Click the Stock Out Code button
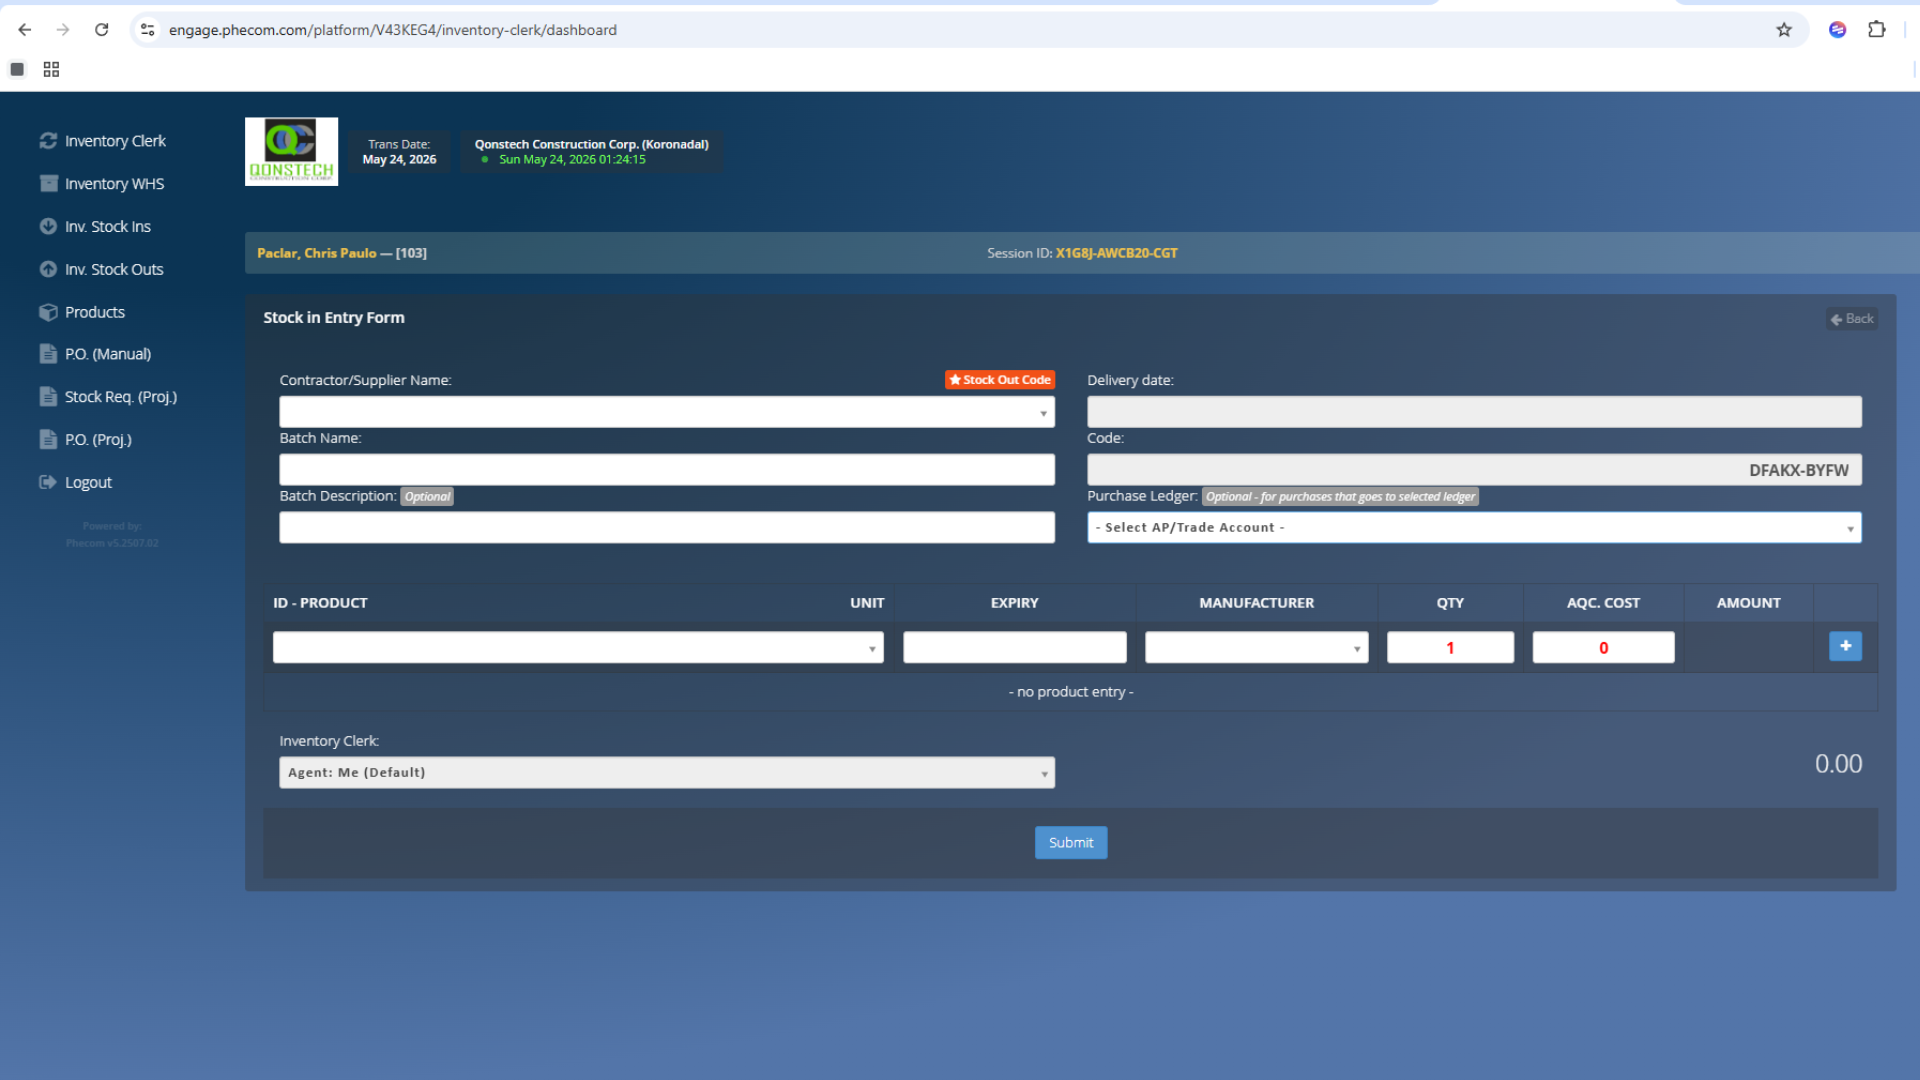 point(1000,380)
